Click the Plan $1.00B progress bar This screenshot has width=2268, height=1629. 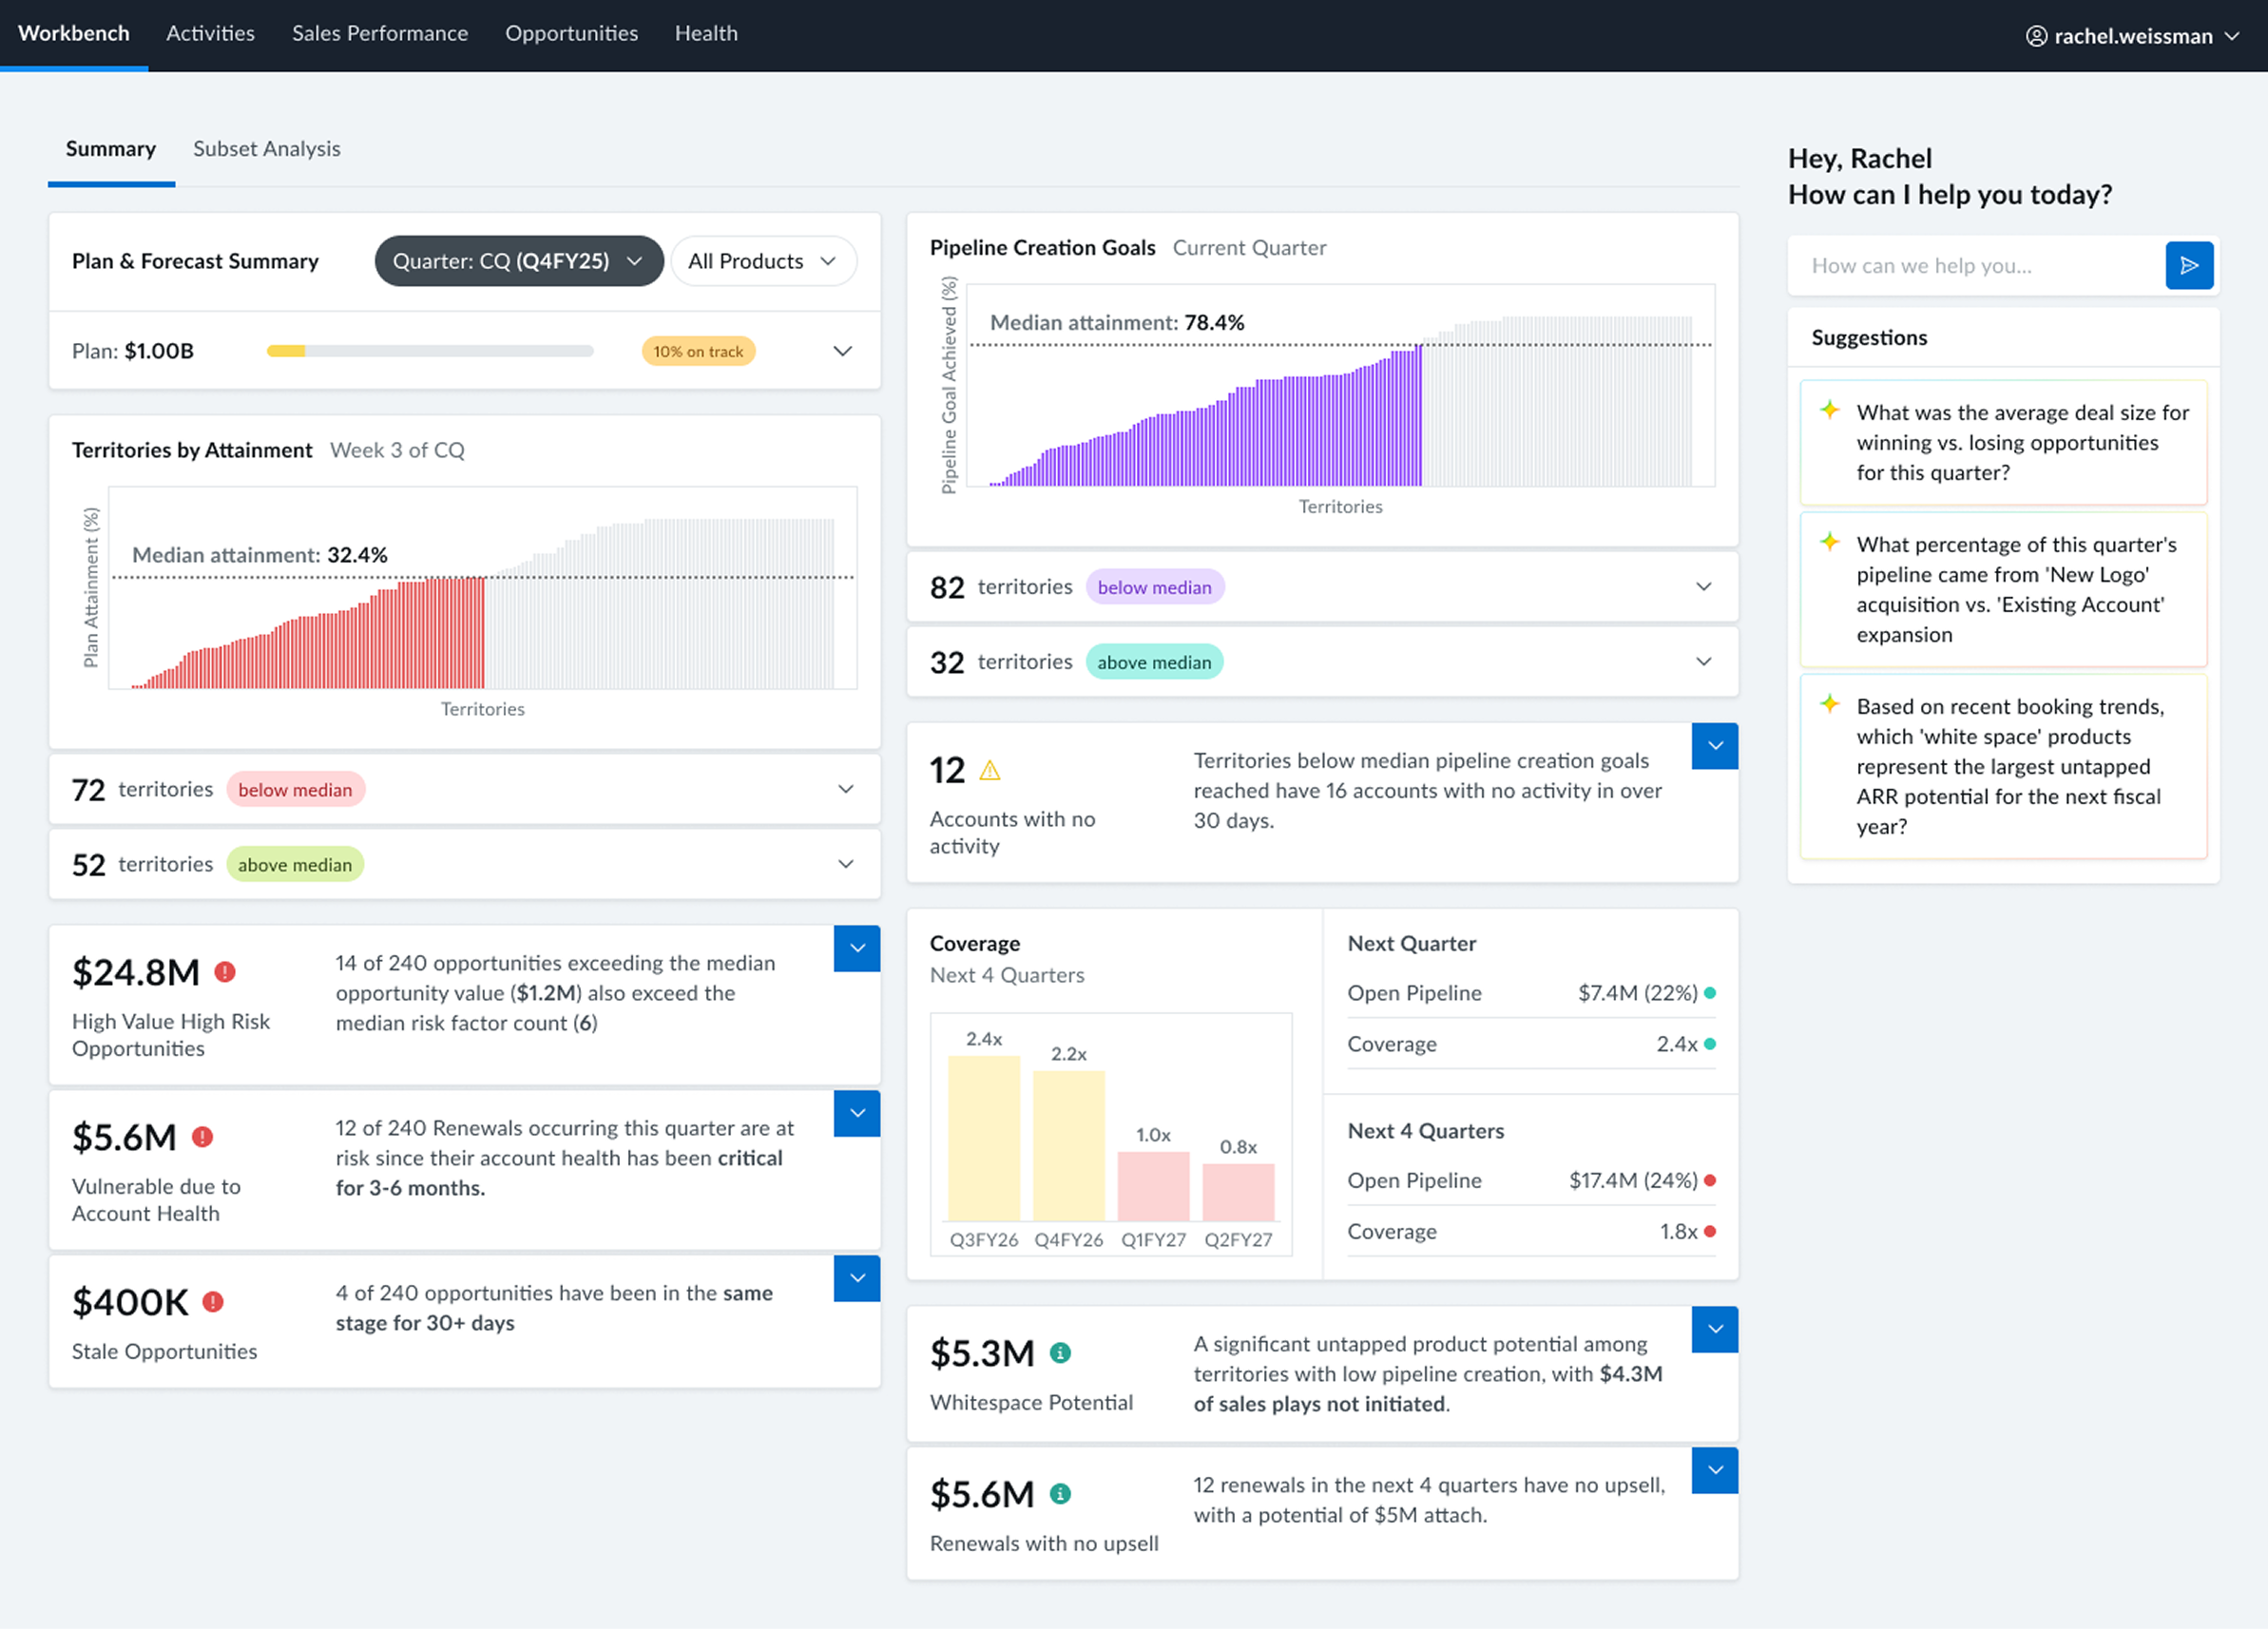430,351
